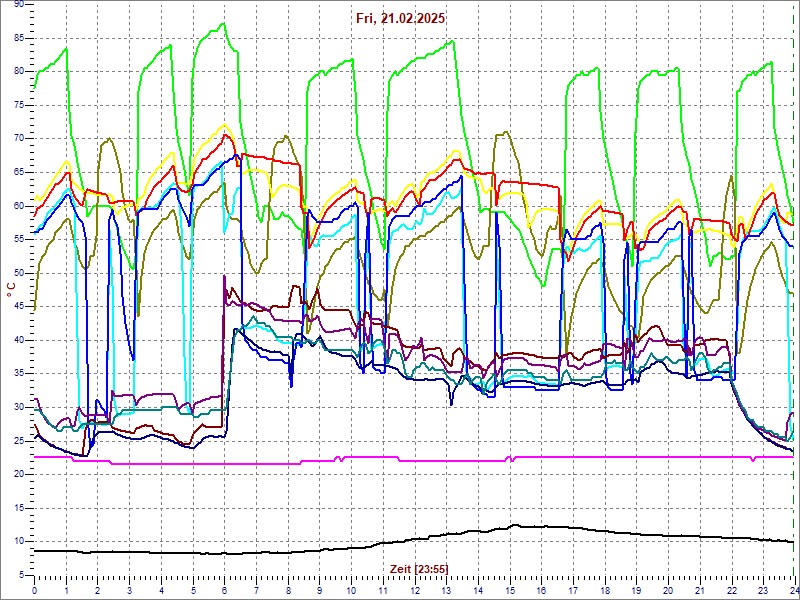Click hour "2" on the time axis
This screenshot has width=800, height=600.
[97, 590]
